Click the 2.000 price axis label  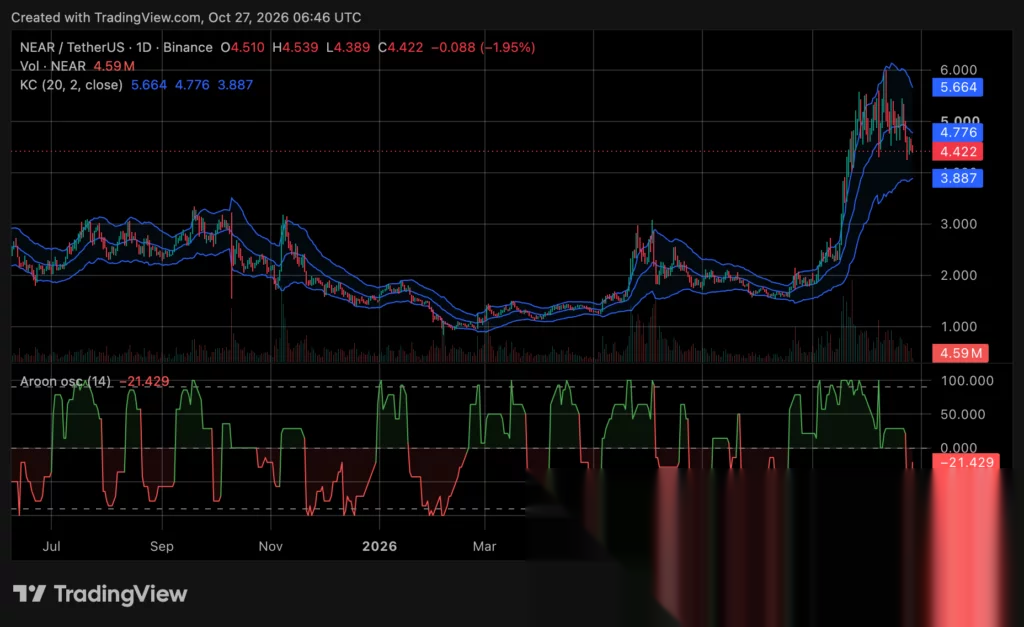pyautogui.click(x=958, y=276)
